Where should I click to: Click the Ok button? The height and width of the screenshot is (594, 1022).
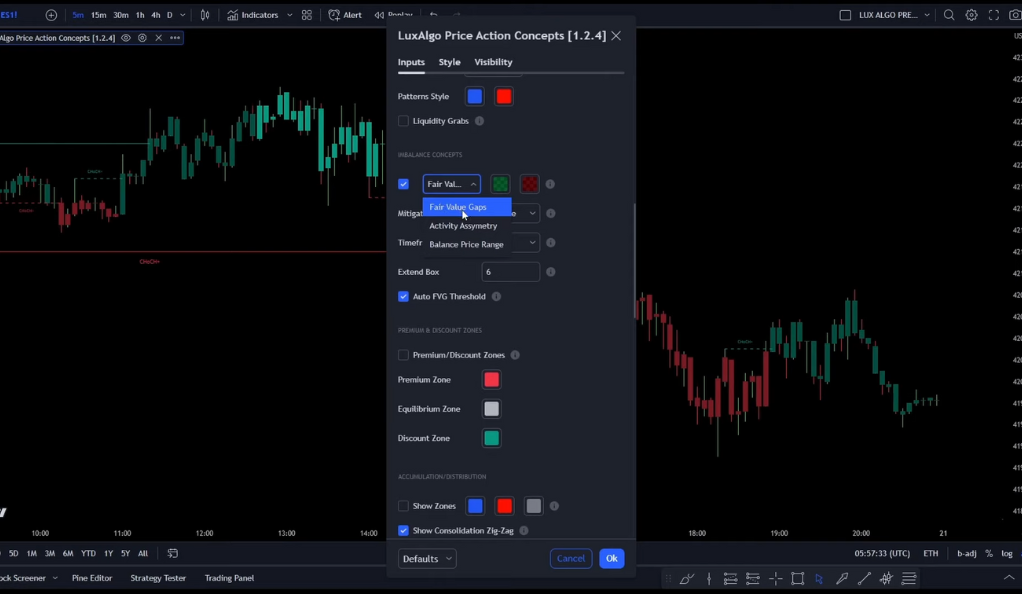click(611, 559)
